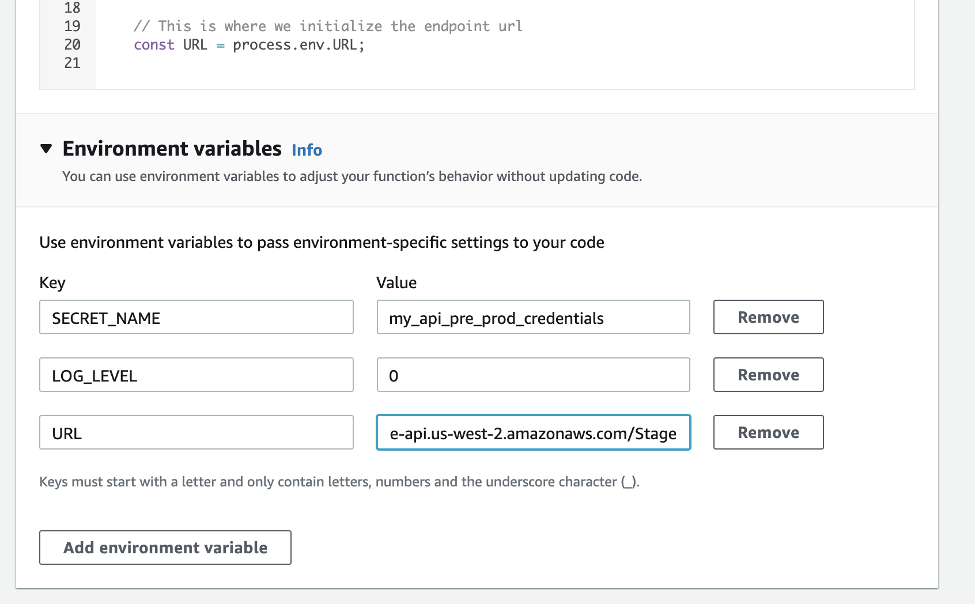Screen dimensions: 977x604
Task: Focus the Stage endpoint URL value field
Action: tap(533, 432)
